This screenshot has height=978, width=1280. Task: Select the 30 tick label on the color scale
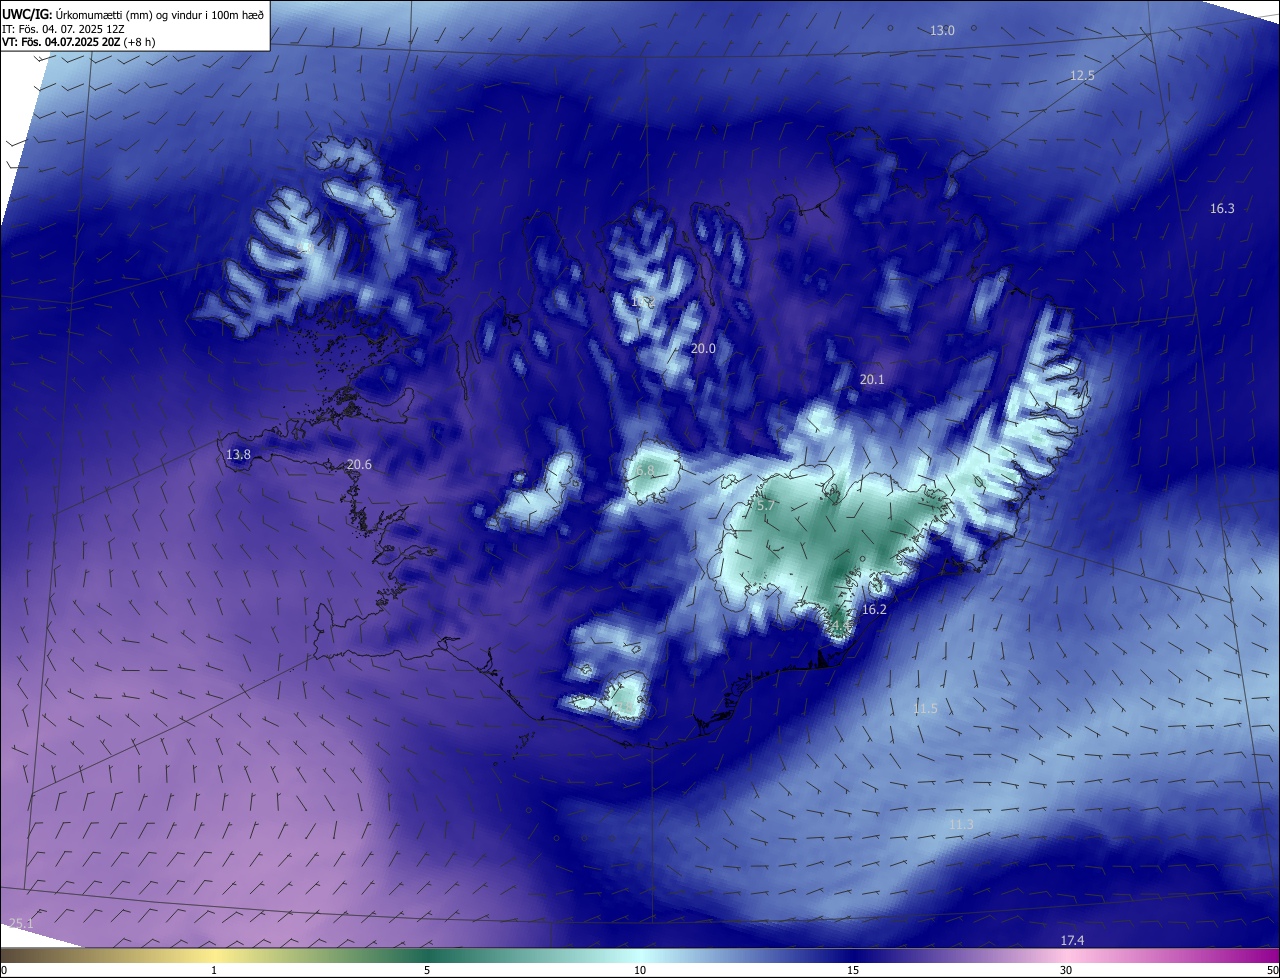point(1066,970)
